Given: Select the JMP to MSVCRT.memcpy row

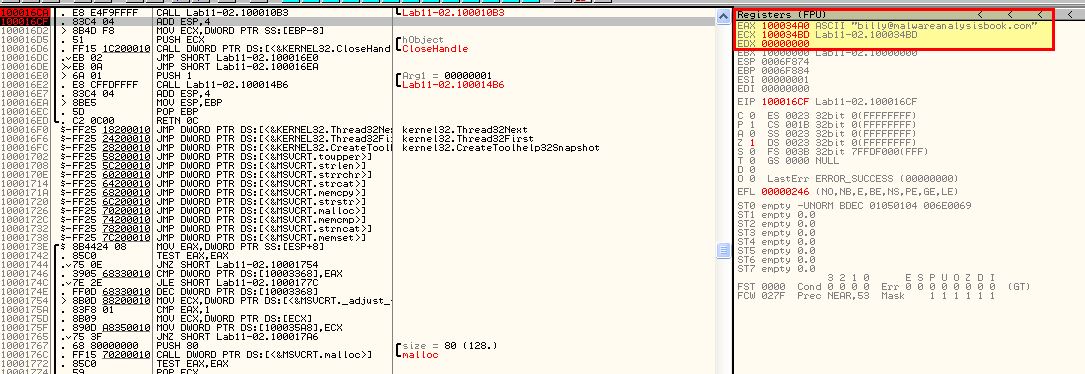Looking at the screenshot, I should pos(261,193).
